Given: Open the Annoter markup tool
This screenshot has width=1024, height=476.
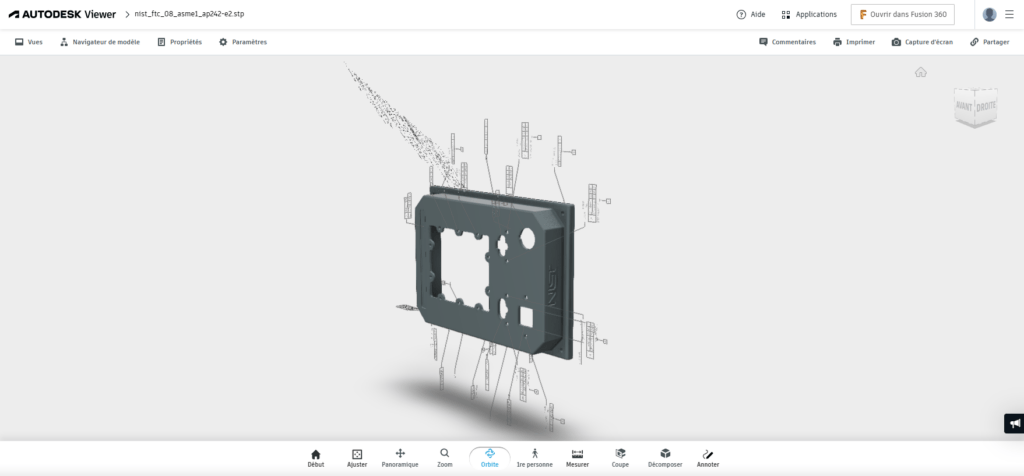Looking at the screenshot, I should tap(708, 458).
